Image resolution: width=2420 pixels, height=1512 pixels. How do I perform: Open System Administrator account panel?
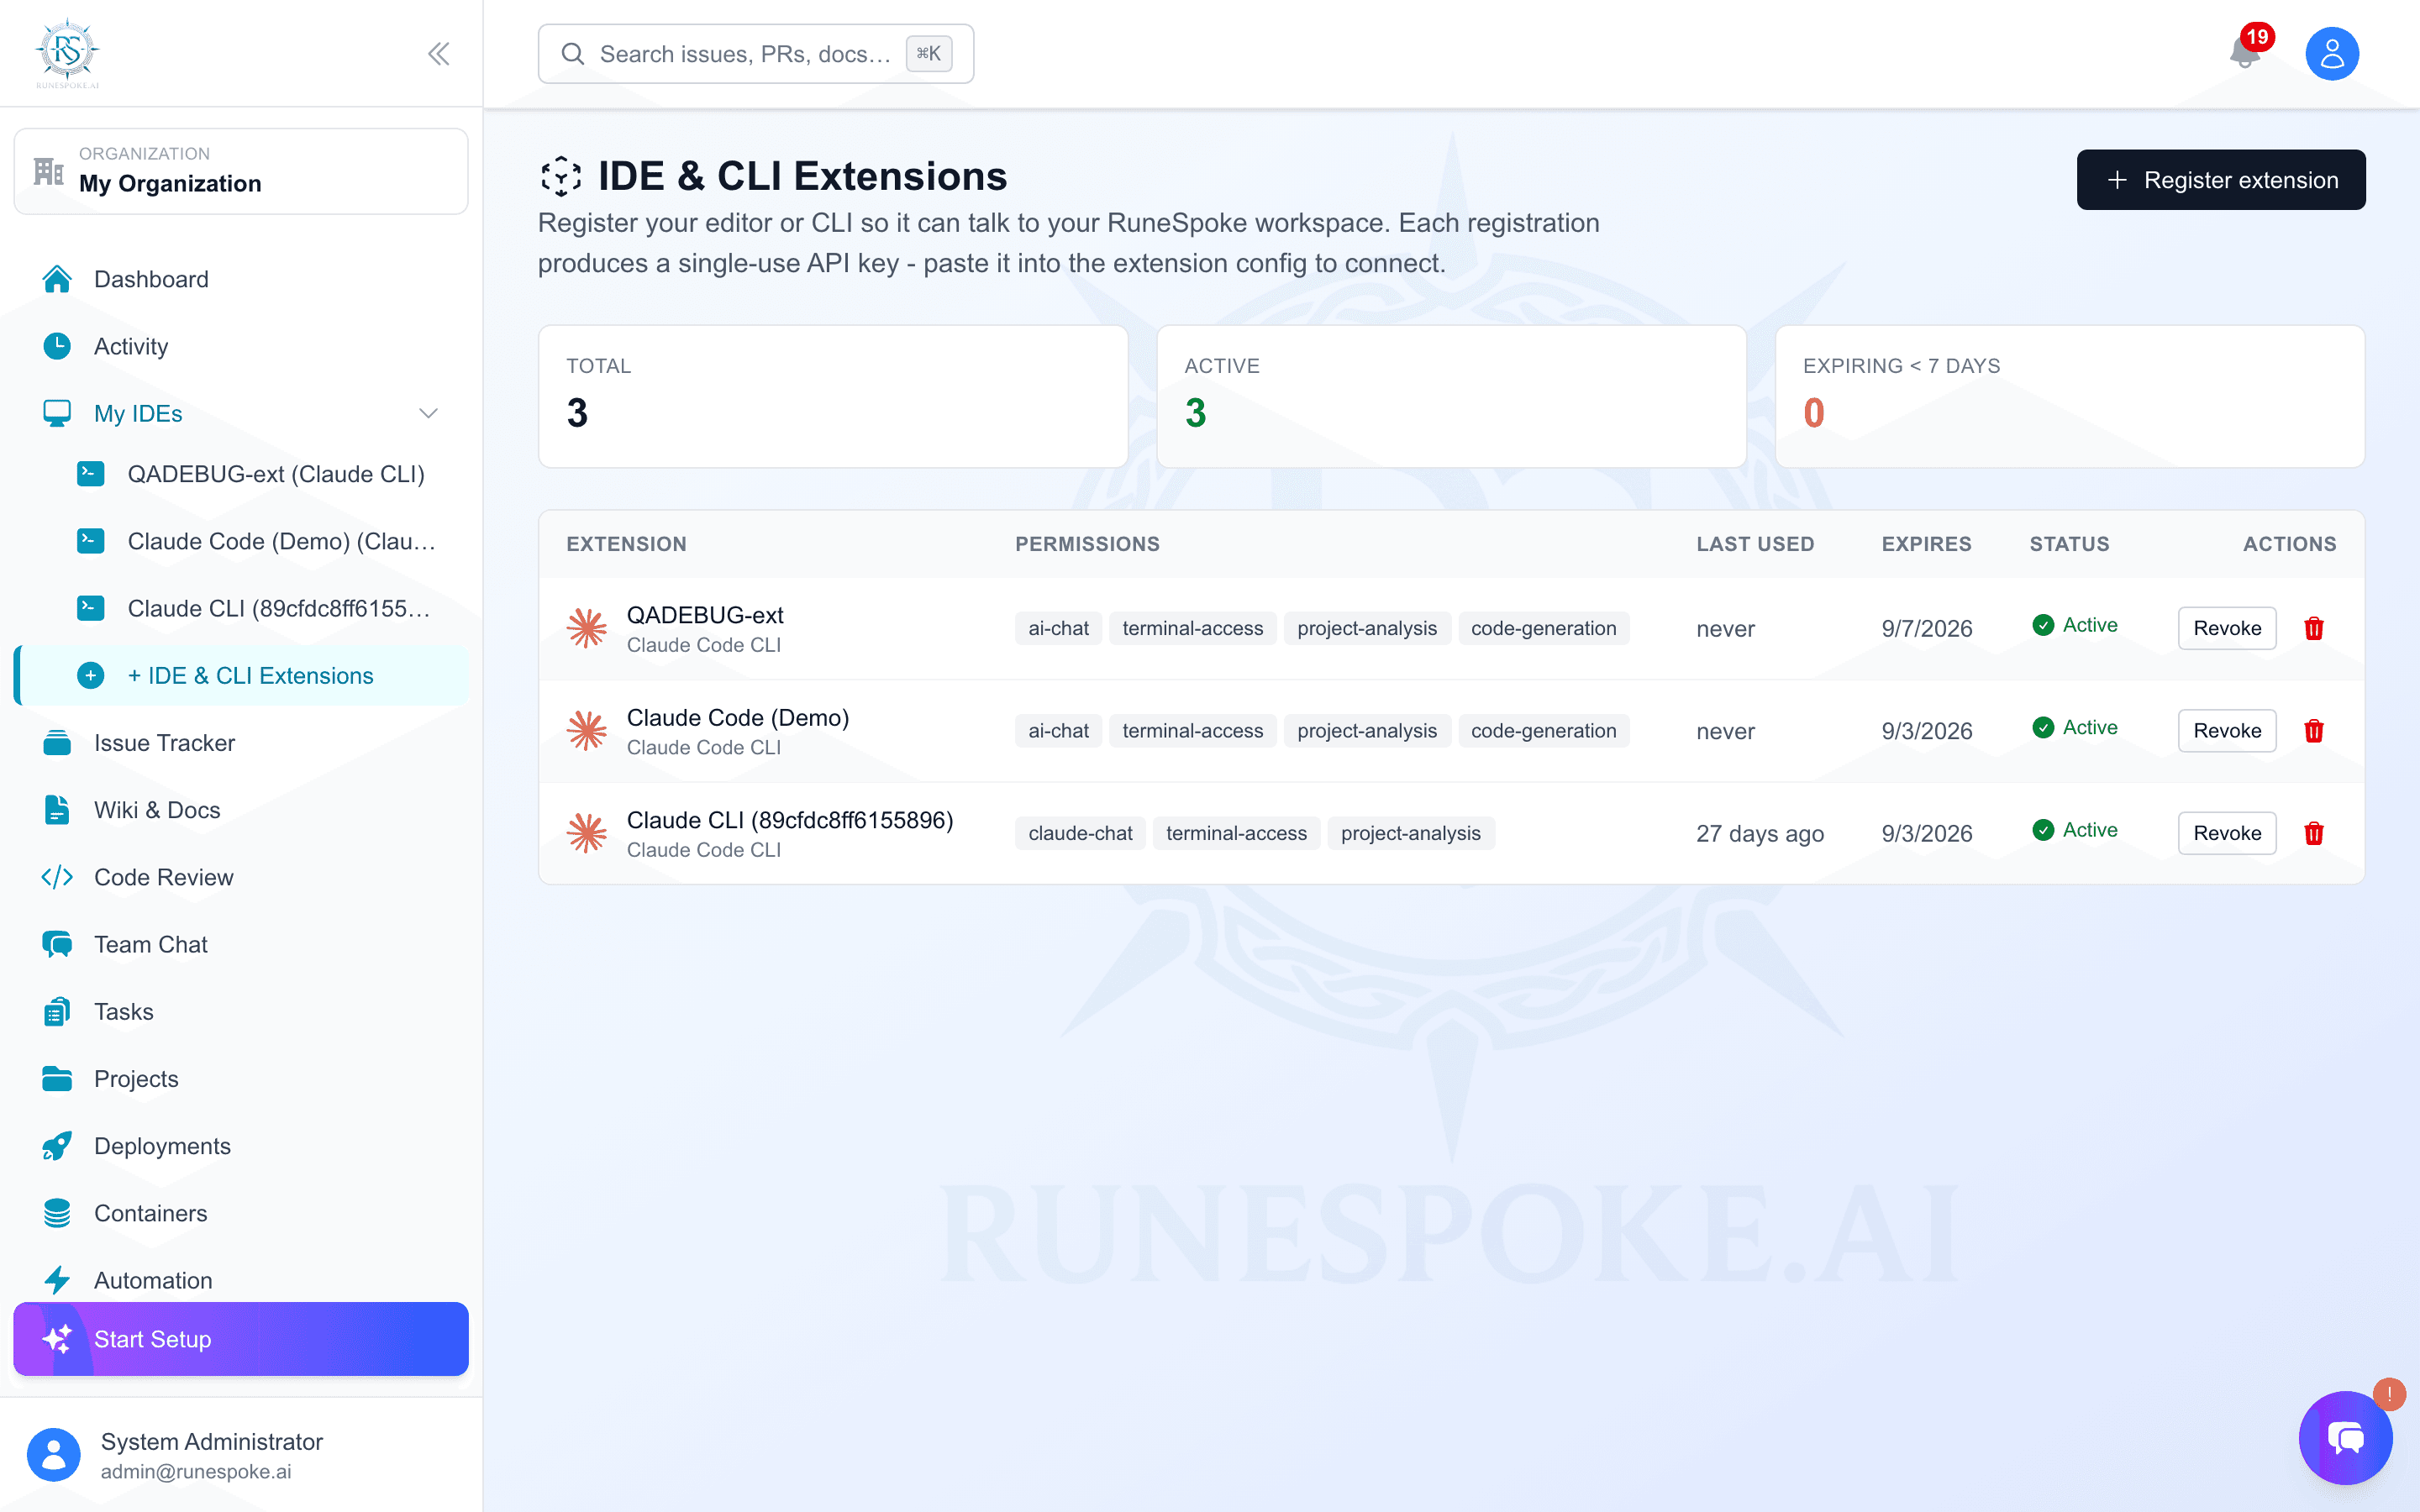[241, 1455]
